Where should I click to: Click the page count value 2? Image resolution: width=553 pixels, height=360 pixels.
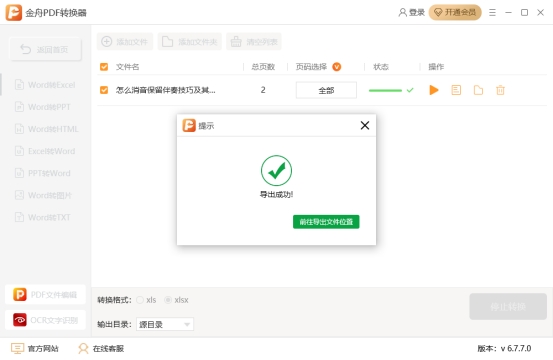coord(263,90)
